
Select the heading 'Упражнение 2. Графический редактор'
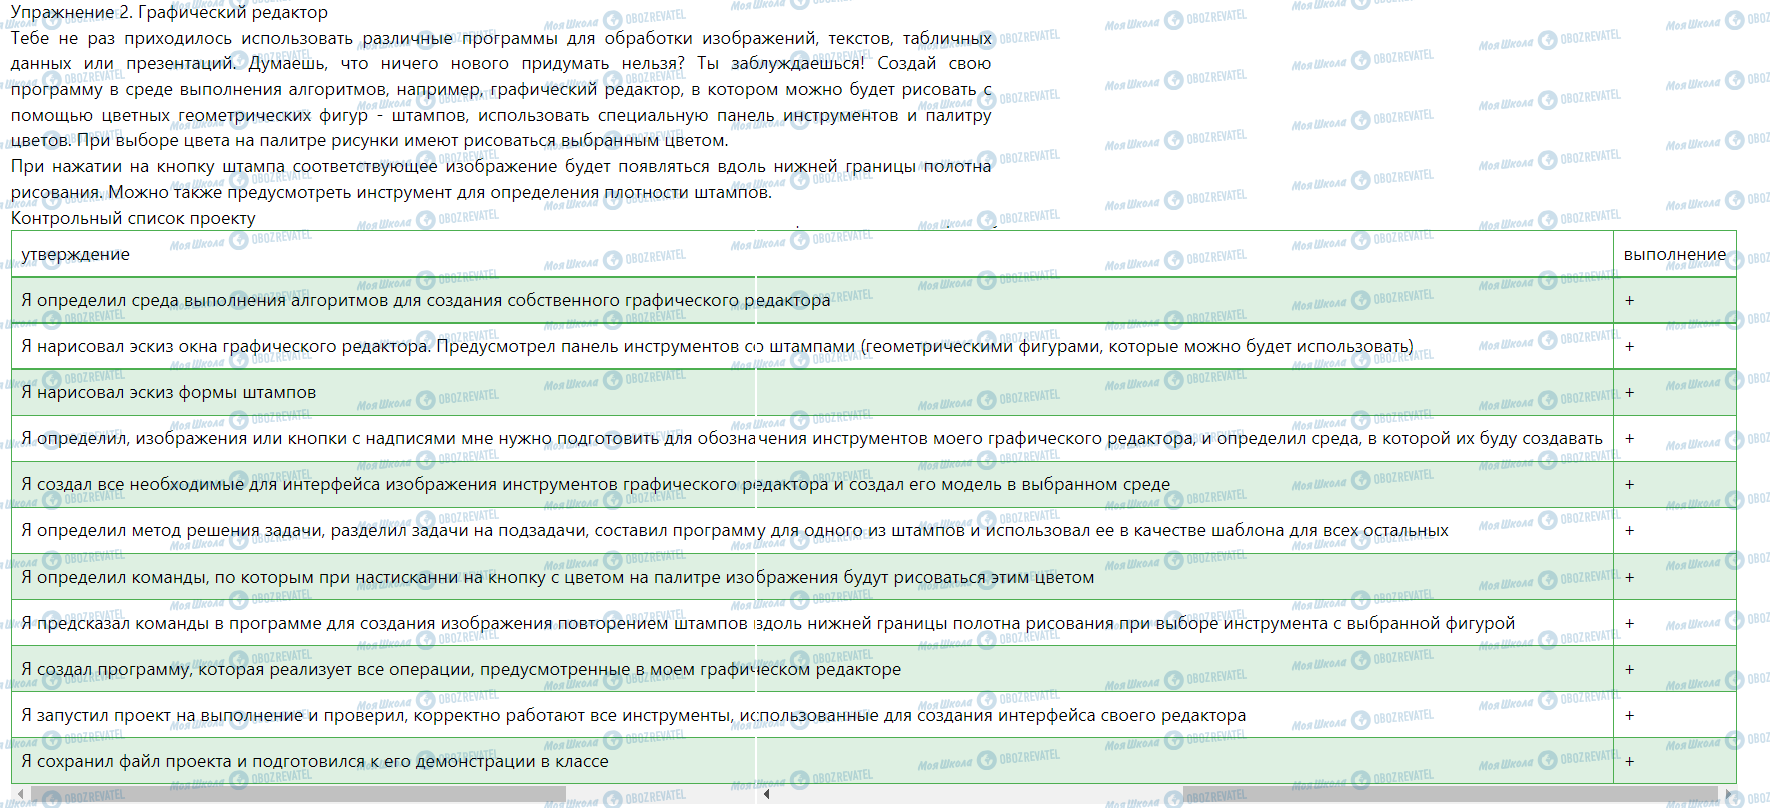[x=169, y=13]
